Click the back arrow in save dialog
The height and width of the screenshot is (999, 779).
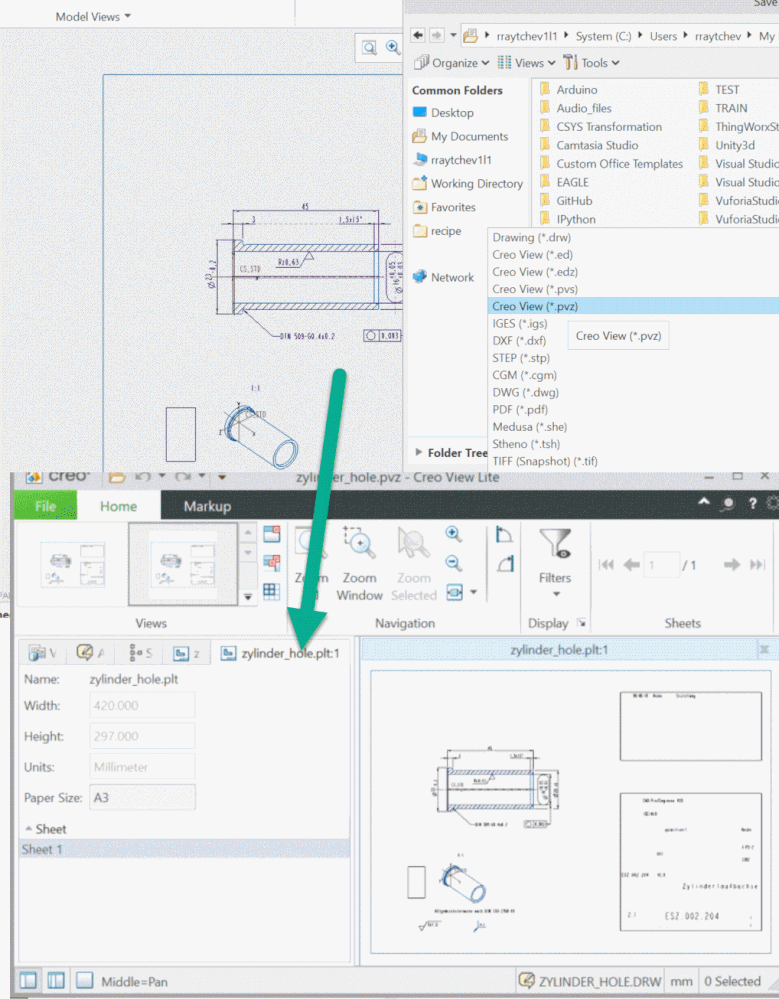418,35
